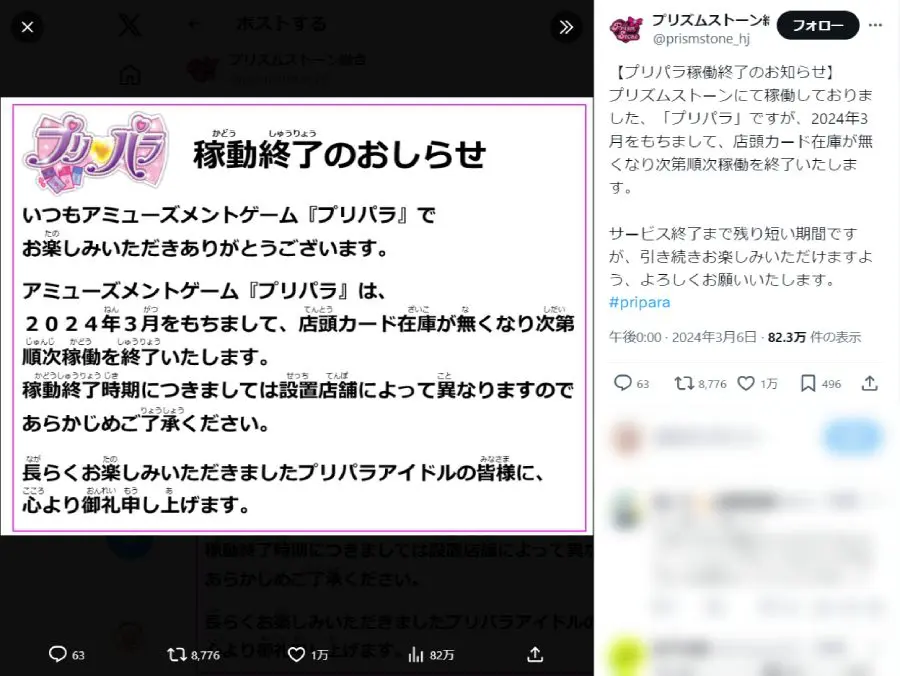This screenshot has width=900, height=676.
Task: Open the three-dot more options menu
Action: tap(875, 25)
